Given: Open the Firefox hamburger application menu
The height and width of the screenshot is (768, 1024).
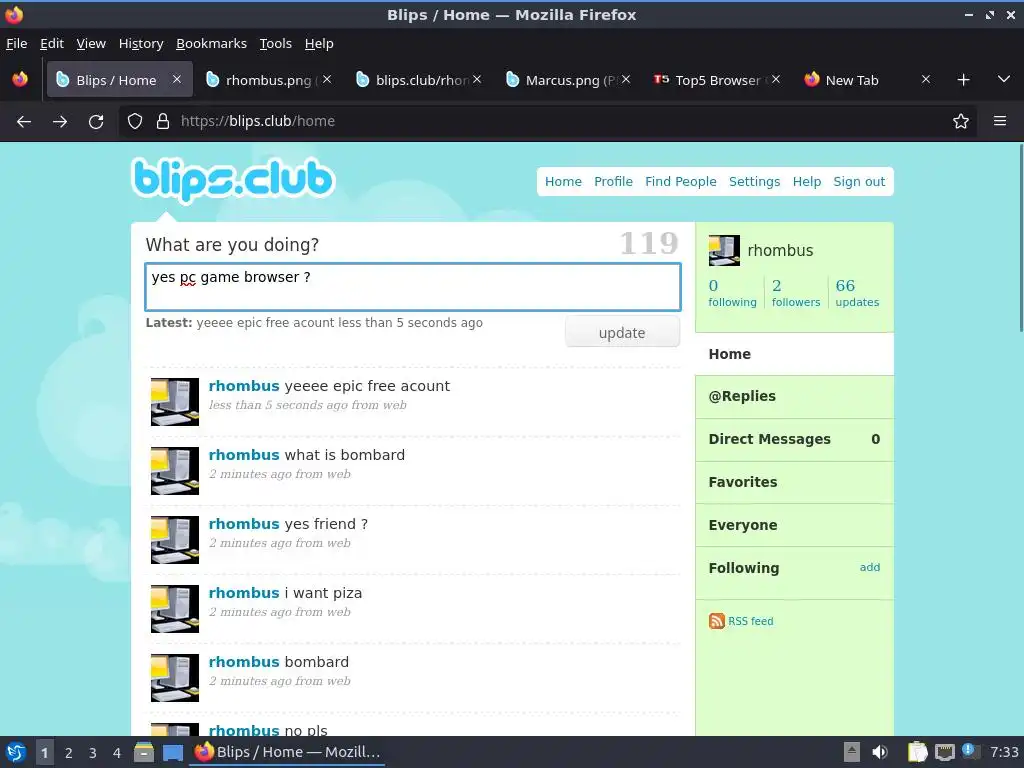Looking at the screenshot, I should pyautogui.click(x=1000, y=121).
